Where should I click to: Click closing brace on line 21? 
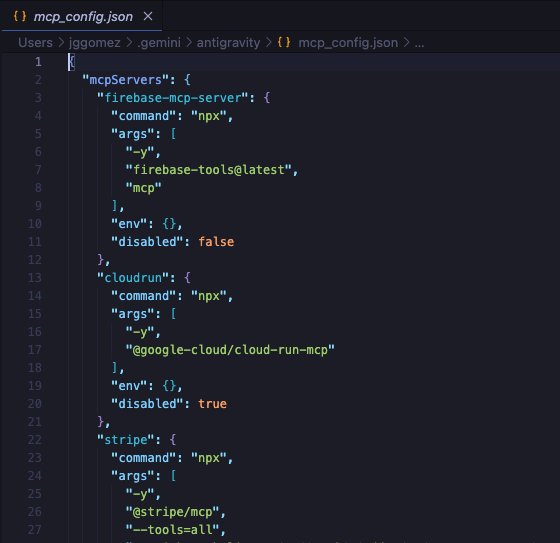[x=100, y=422]
